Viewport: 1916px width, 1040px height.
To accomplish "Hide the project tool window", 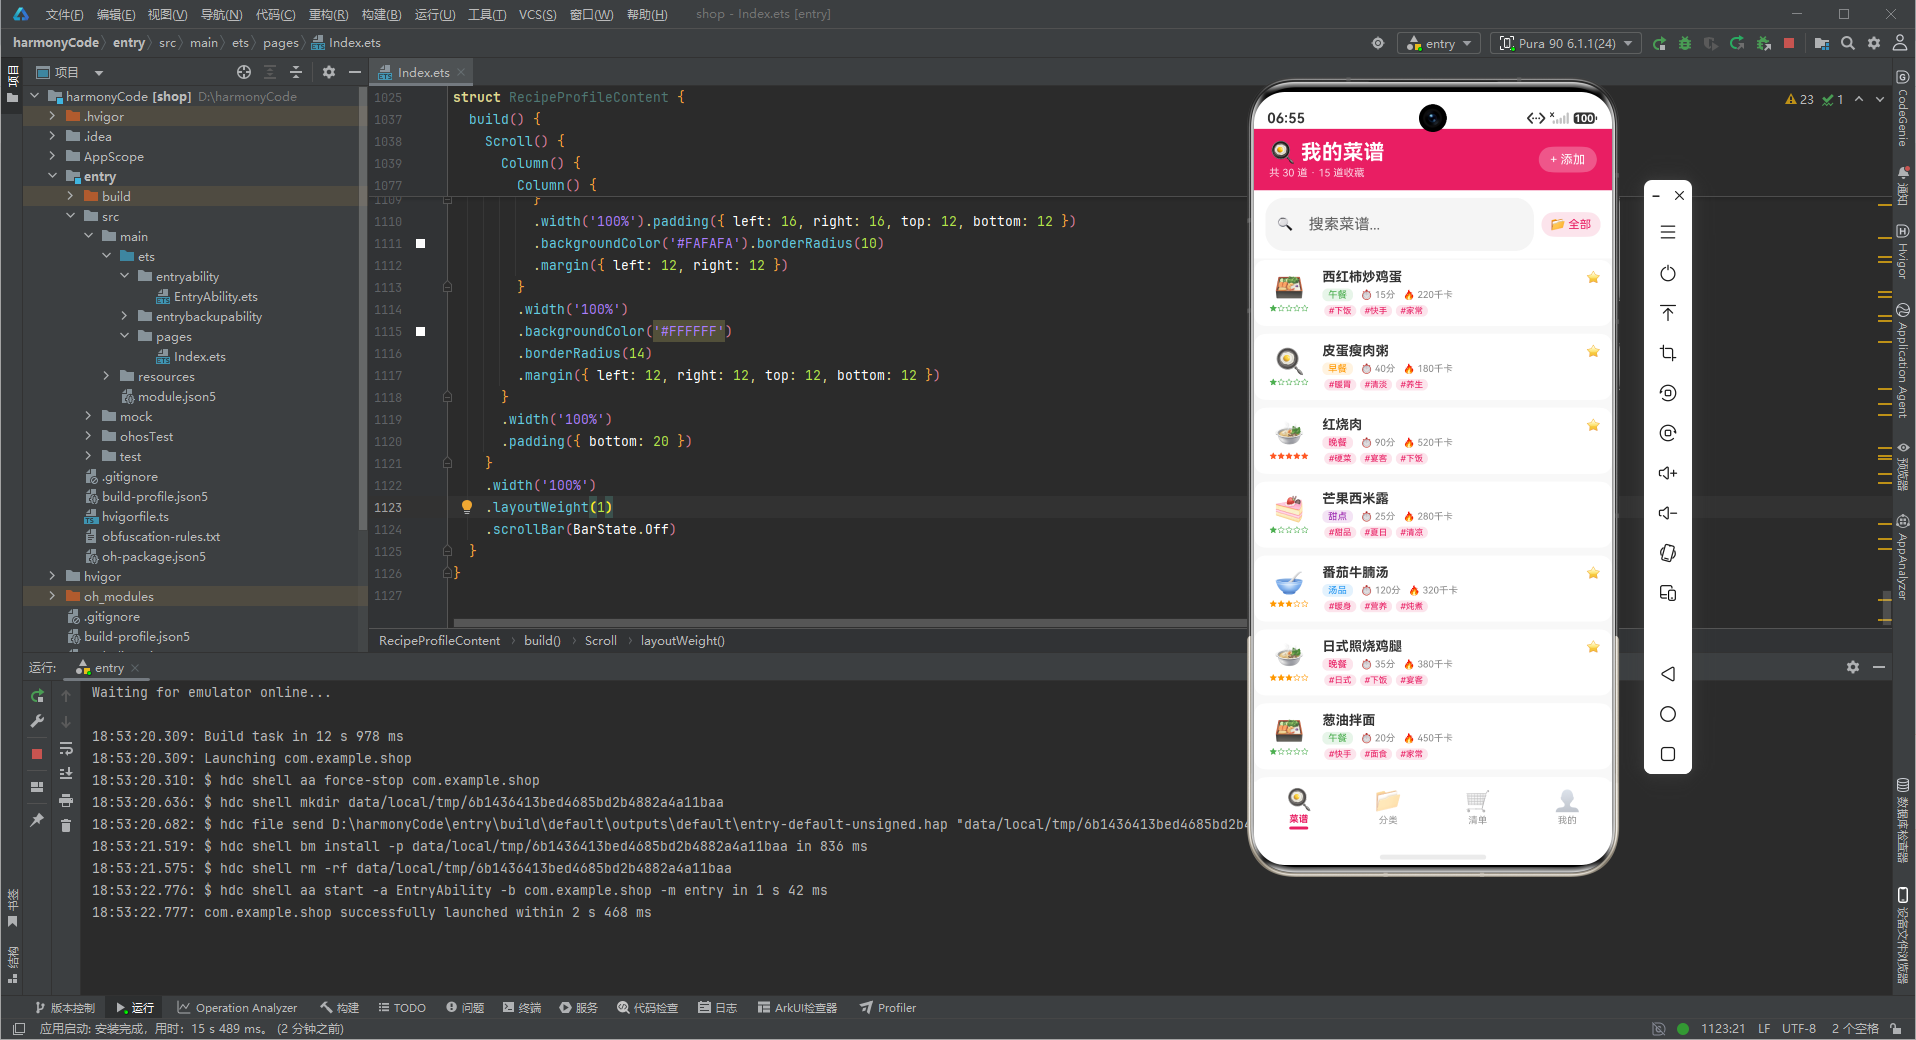I will (x=355, y=72).
